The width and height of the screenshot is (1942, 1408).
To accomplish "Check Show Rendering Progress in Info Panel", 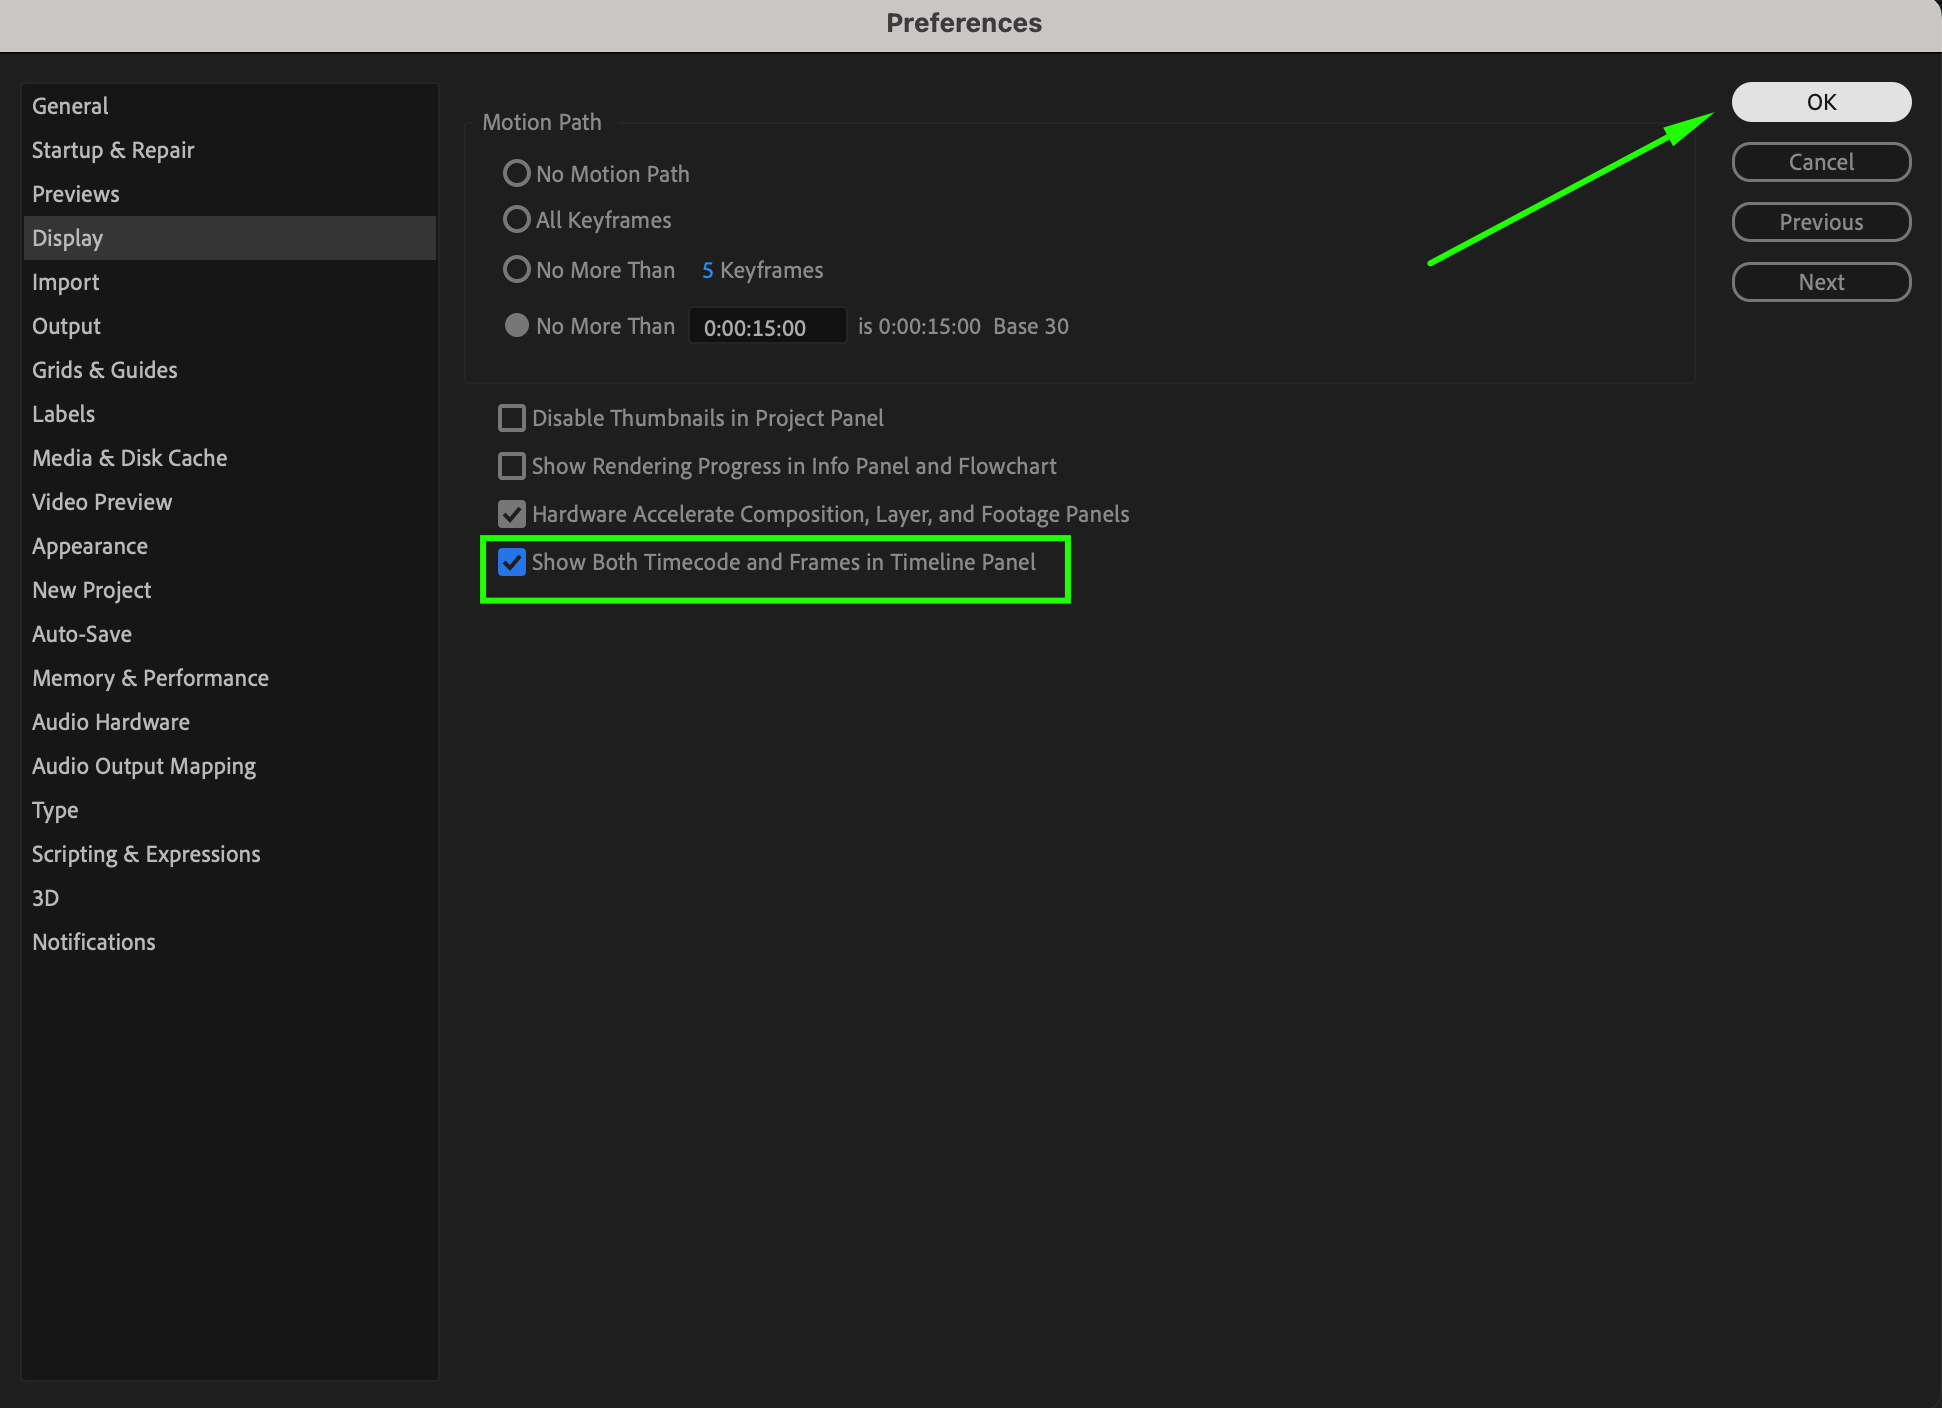I will [512, 466].
